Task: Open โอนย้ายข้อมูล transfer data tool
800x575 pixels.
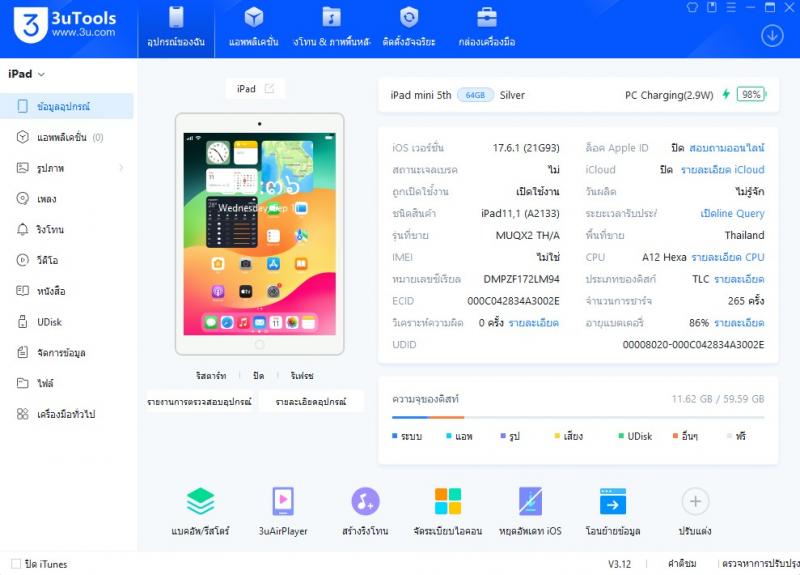Action: click(613, 511)
